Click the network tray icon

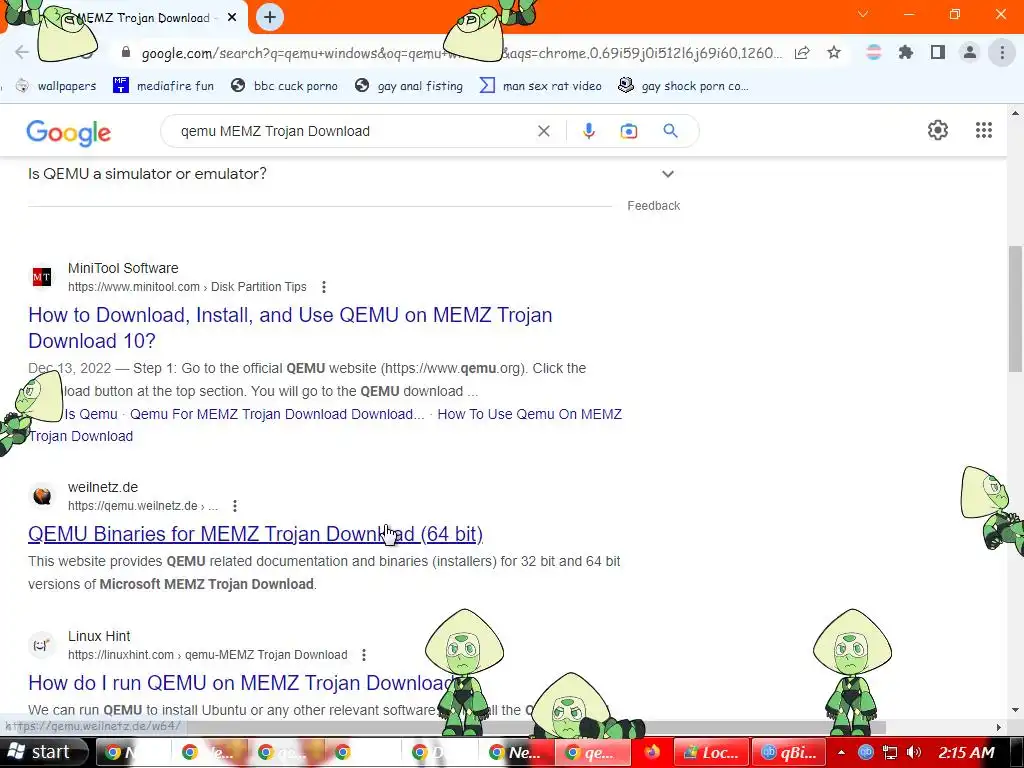click(x=889, y=752)
